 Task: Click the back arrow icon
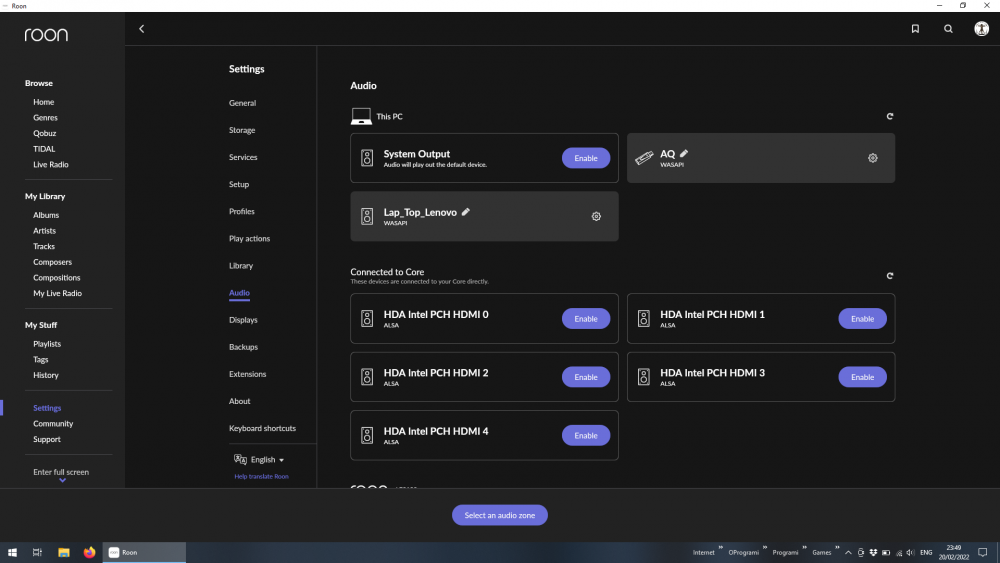click(141, 29)
